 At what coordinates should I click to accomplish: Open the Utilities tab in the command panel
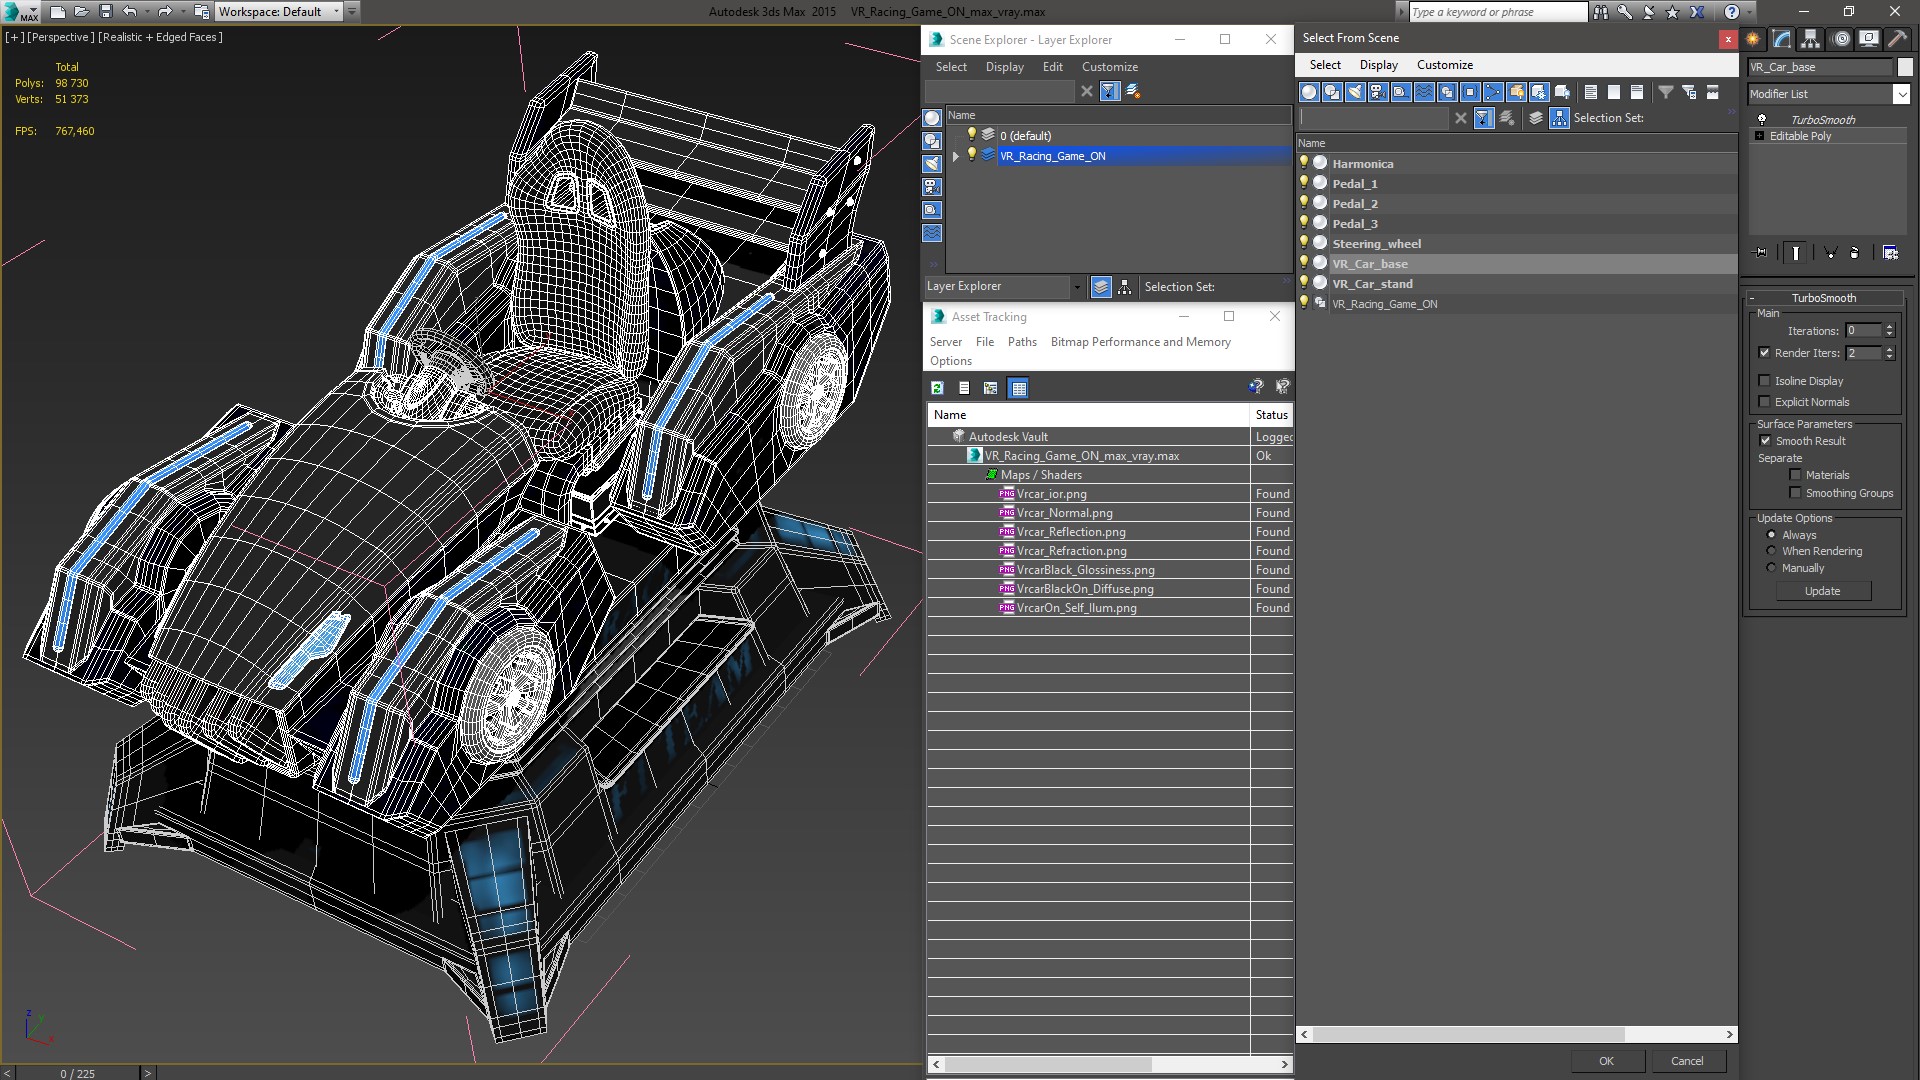(x=1897, y=39)
